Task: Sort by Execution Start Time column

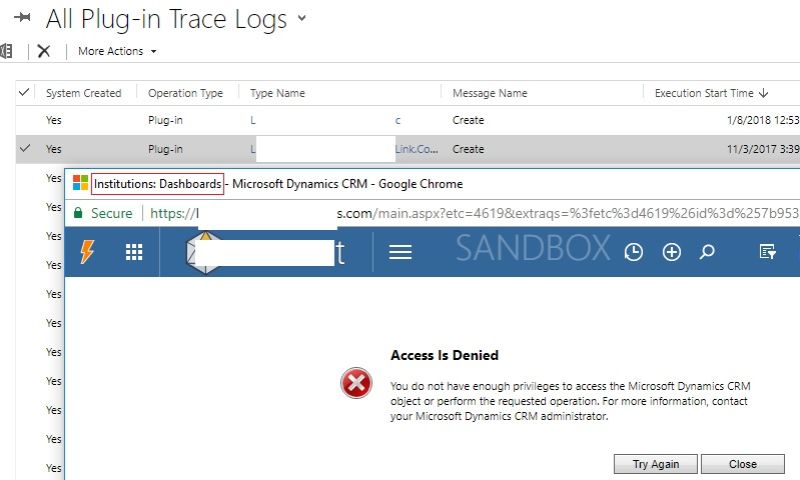Action: 704,93
